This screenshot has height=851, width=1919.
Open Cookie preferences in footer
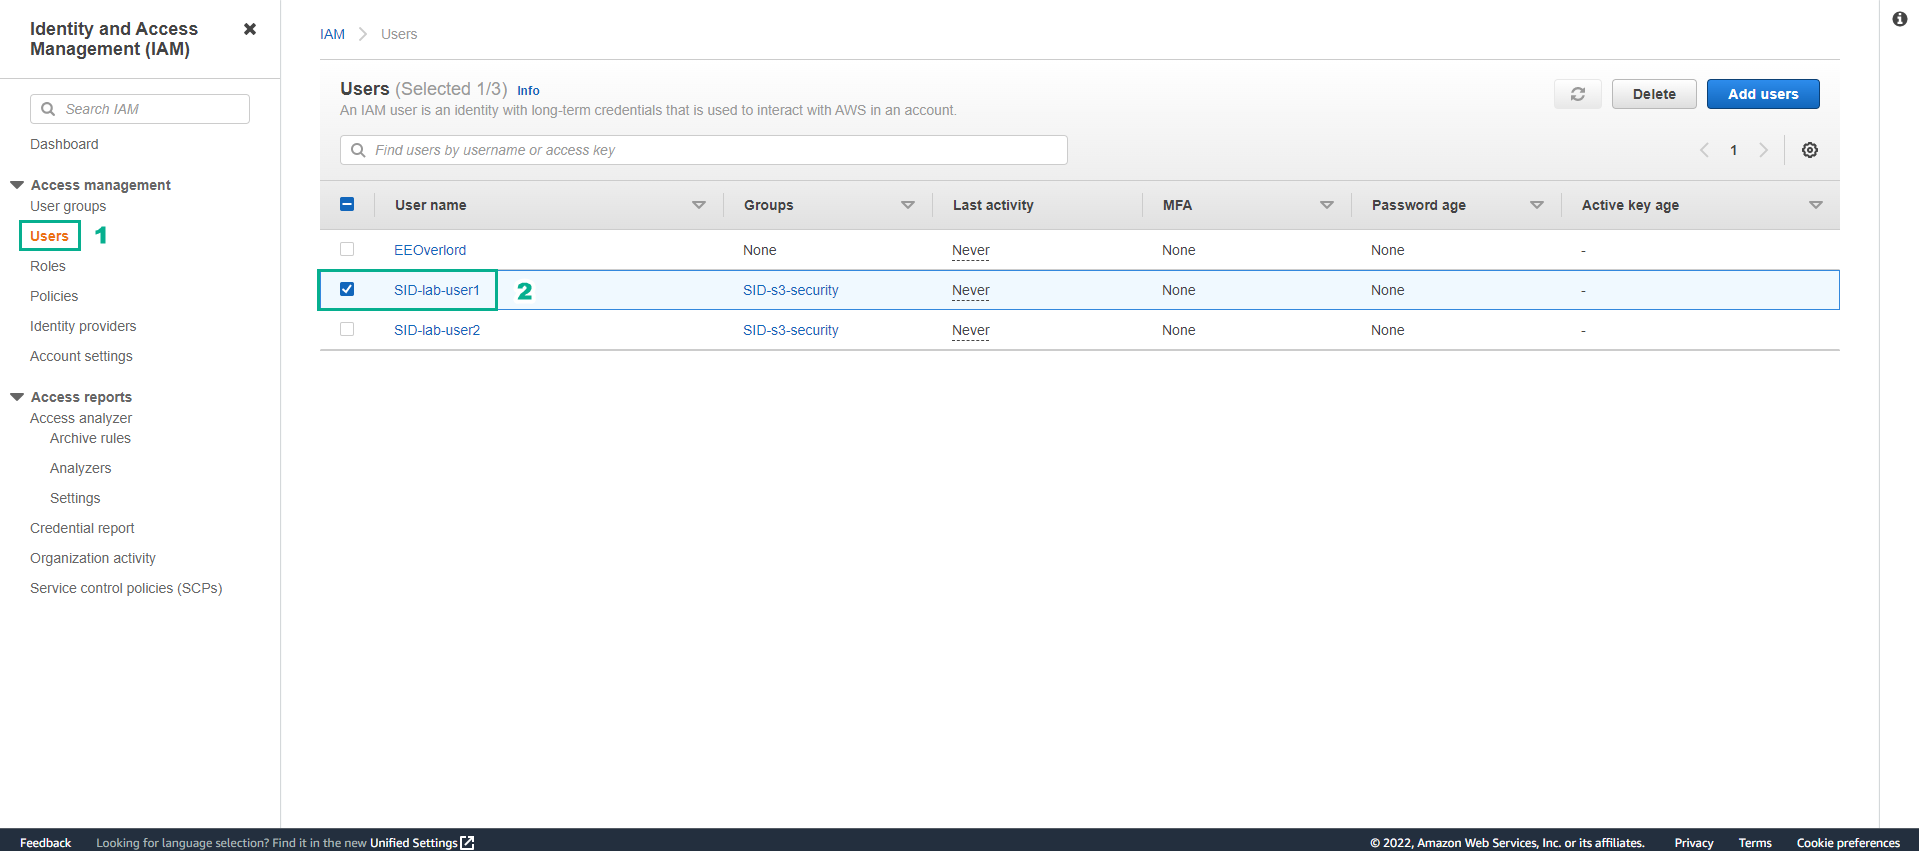1848,843
